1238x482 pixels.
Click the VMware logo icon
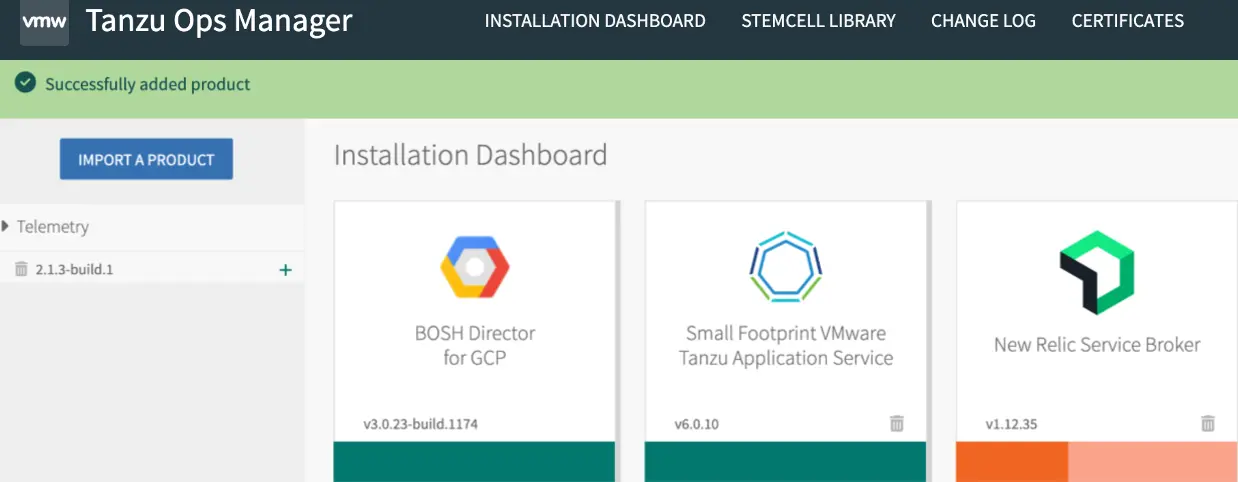click(44, 22)
